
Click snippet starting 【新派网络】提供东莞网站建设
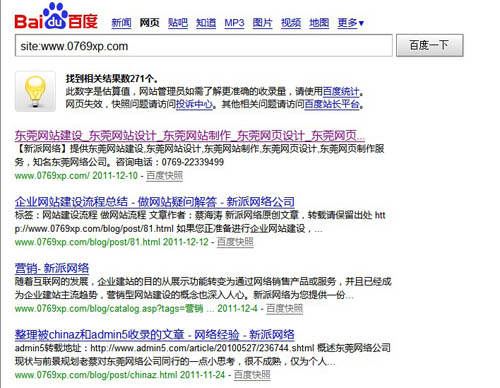coord(199,155)
